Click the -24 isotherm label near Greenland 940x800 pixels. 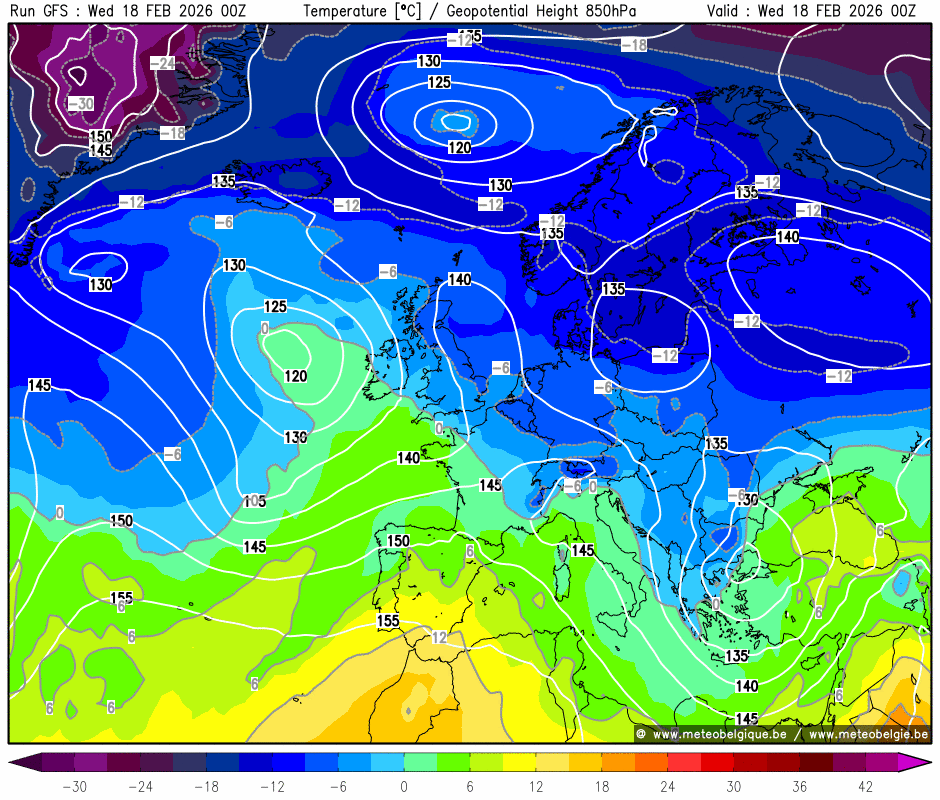(163, 63)
